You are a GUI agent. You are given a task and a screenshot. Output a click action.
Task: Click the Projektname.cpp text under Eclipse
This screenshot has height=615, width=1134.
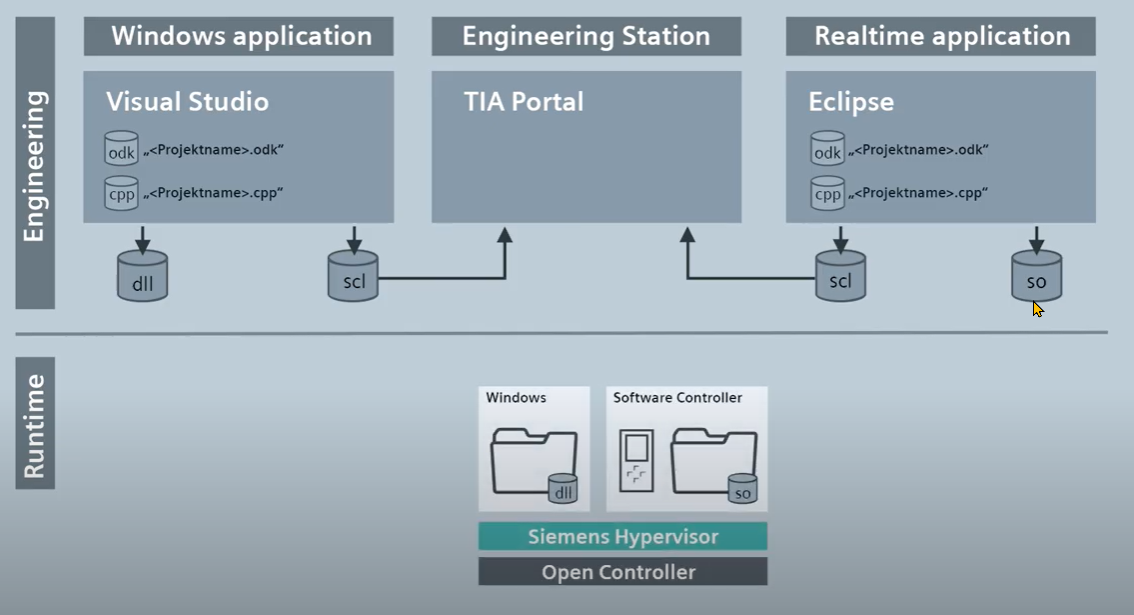pyautogui.click(x=918, y=193)
